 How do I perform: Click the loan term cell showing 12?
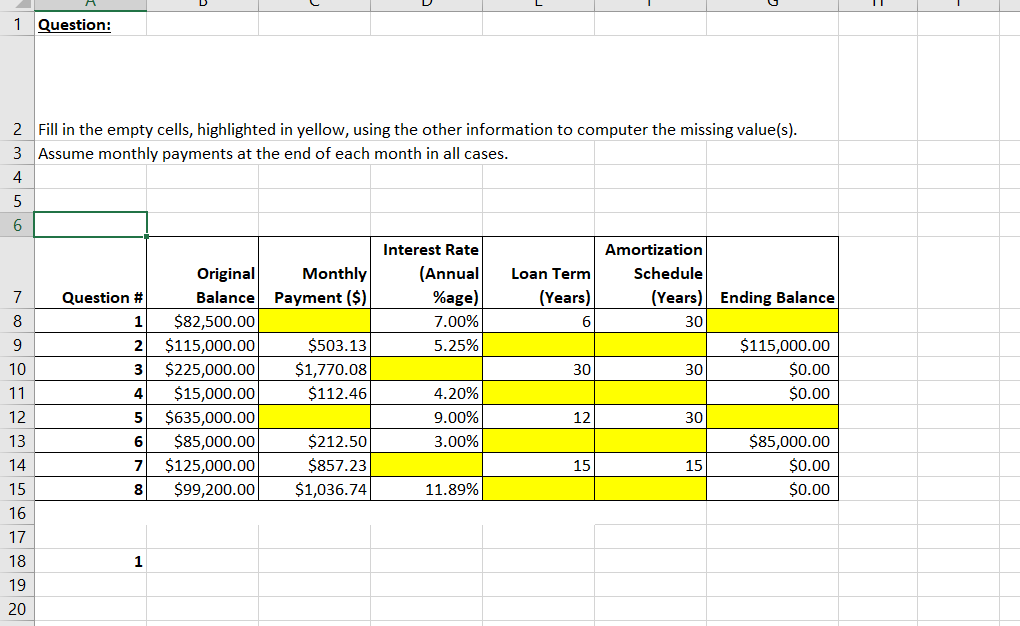539,417
